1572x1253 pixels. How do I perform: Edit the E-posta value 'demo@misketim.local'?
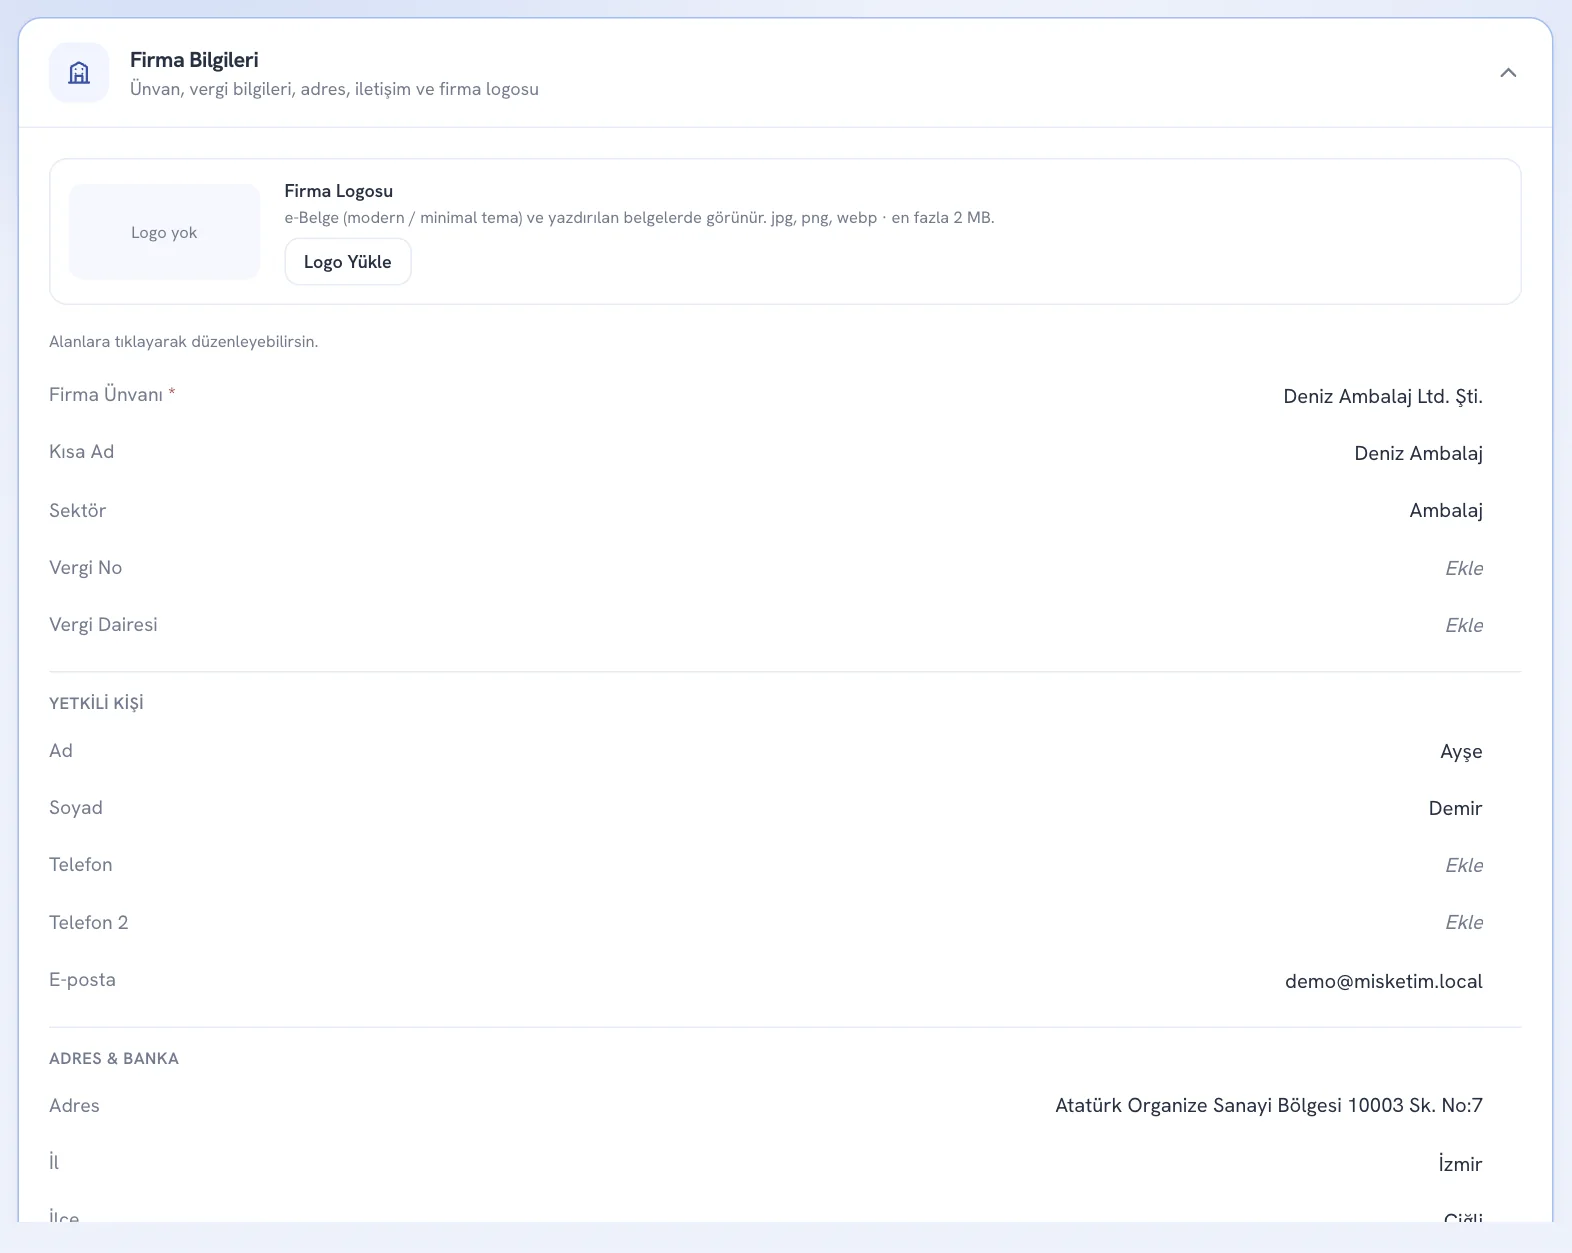[1383, 981]
